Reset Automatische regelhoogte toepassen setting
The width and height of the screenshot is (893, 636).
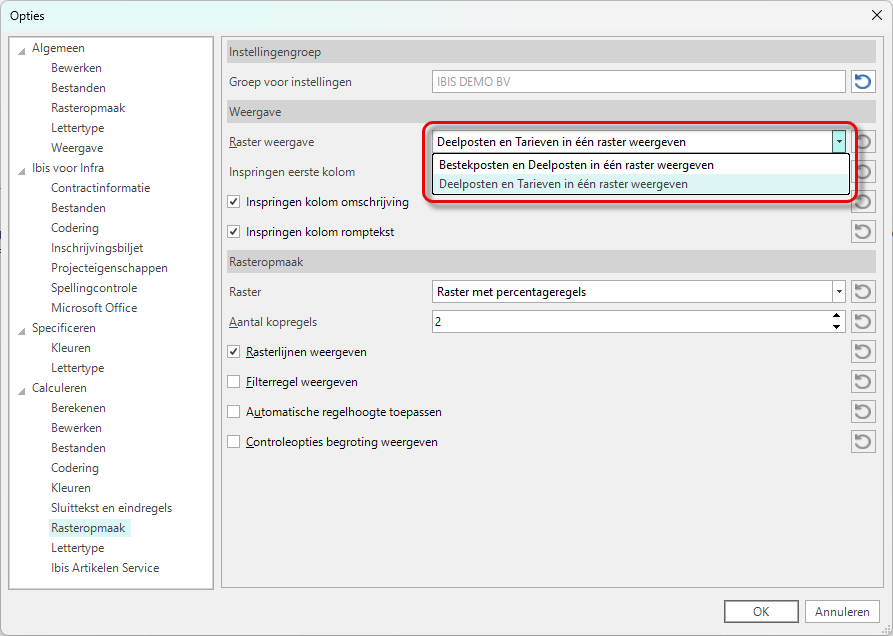tap(862, 412)
